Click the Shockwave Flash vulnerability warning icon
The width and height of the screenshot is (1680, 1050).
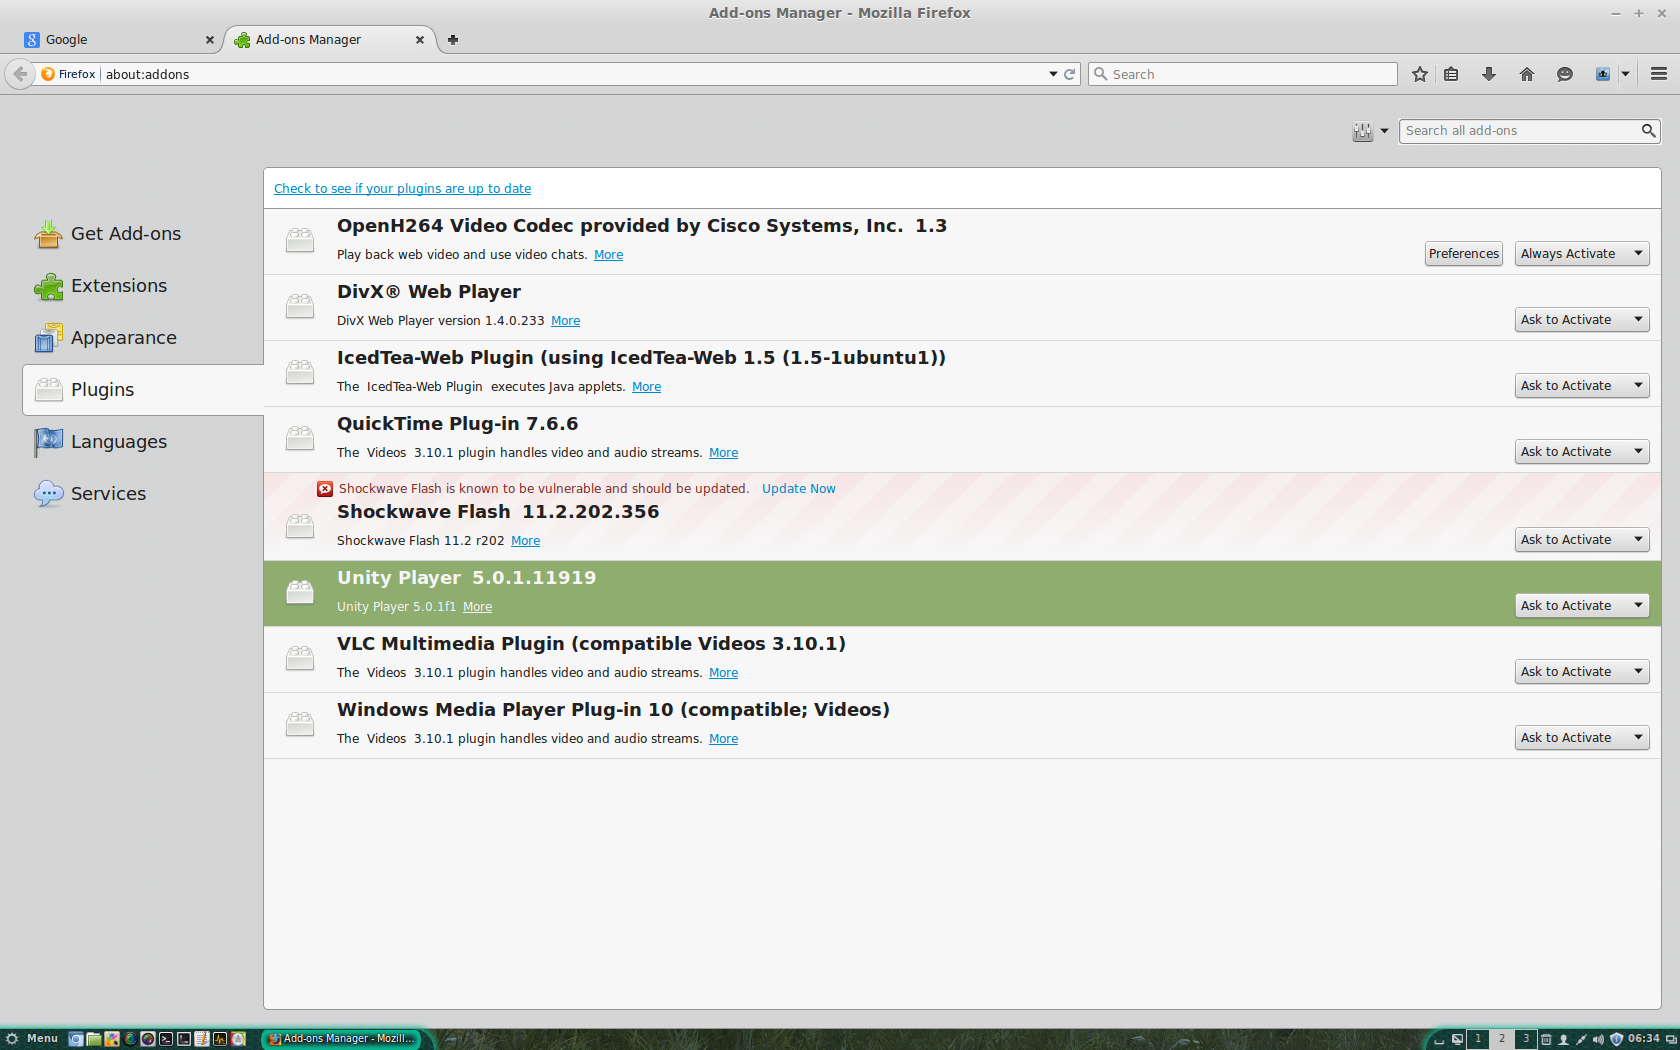click(x=325, y=489)
